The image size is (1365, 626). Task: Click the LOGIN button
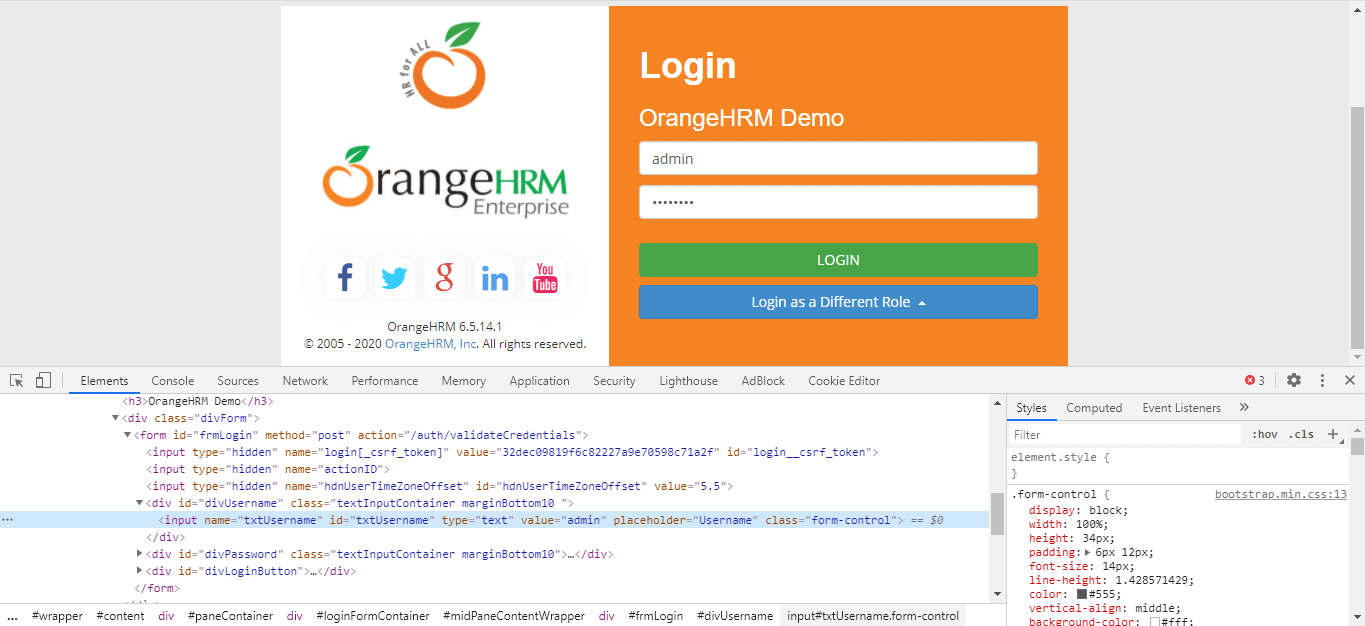point(837,259)
